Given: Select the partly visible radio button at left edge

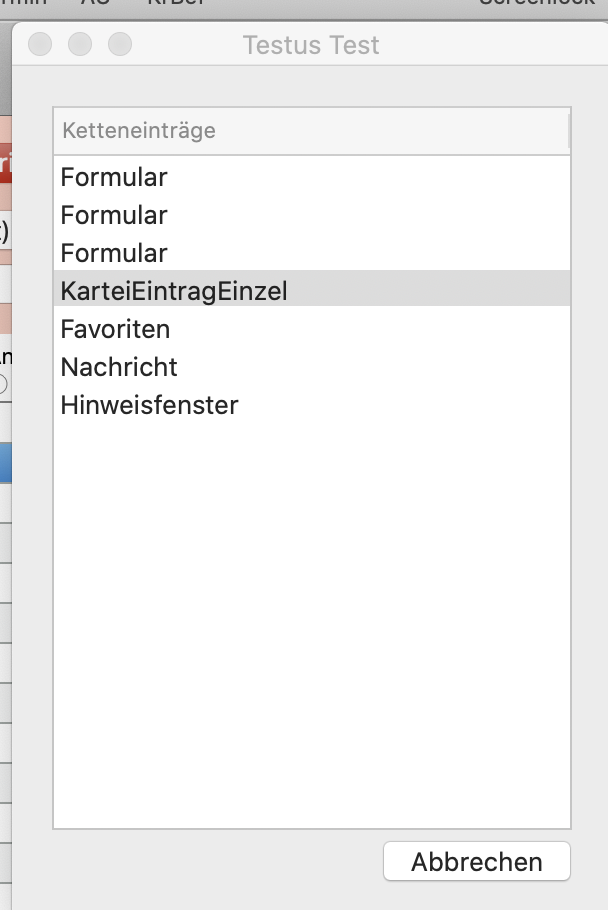Looking at the screenshot, I should tap(3, 384).
